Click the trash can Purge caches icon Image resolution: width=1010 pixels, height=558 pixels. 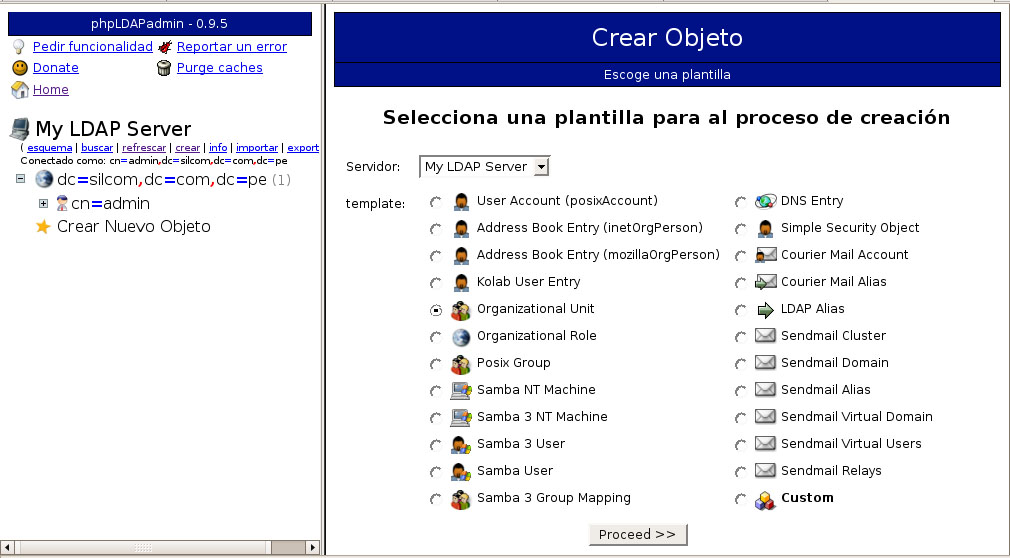(x=165, y=68)
